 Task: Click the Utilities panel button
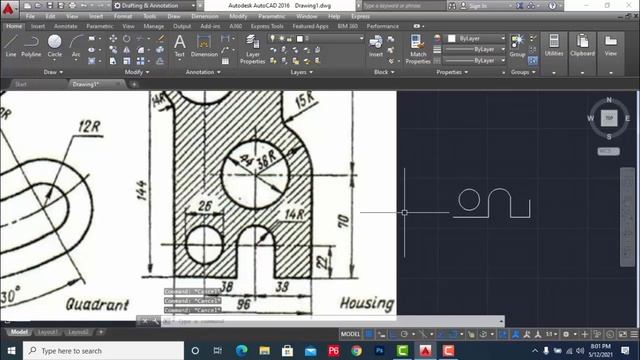554,45
